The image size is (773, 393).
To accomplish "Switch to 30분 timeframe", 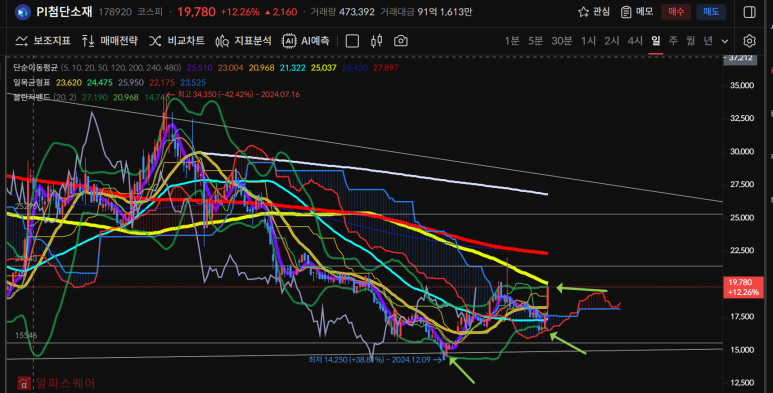I will click(x=562, y=41).
